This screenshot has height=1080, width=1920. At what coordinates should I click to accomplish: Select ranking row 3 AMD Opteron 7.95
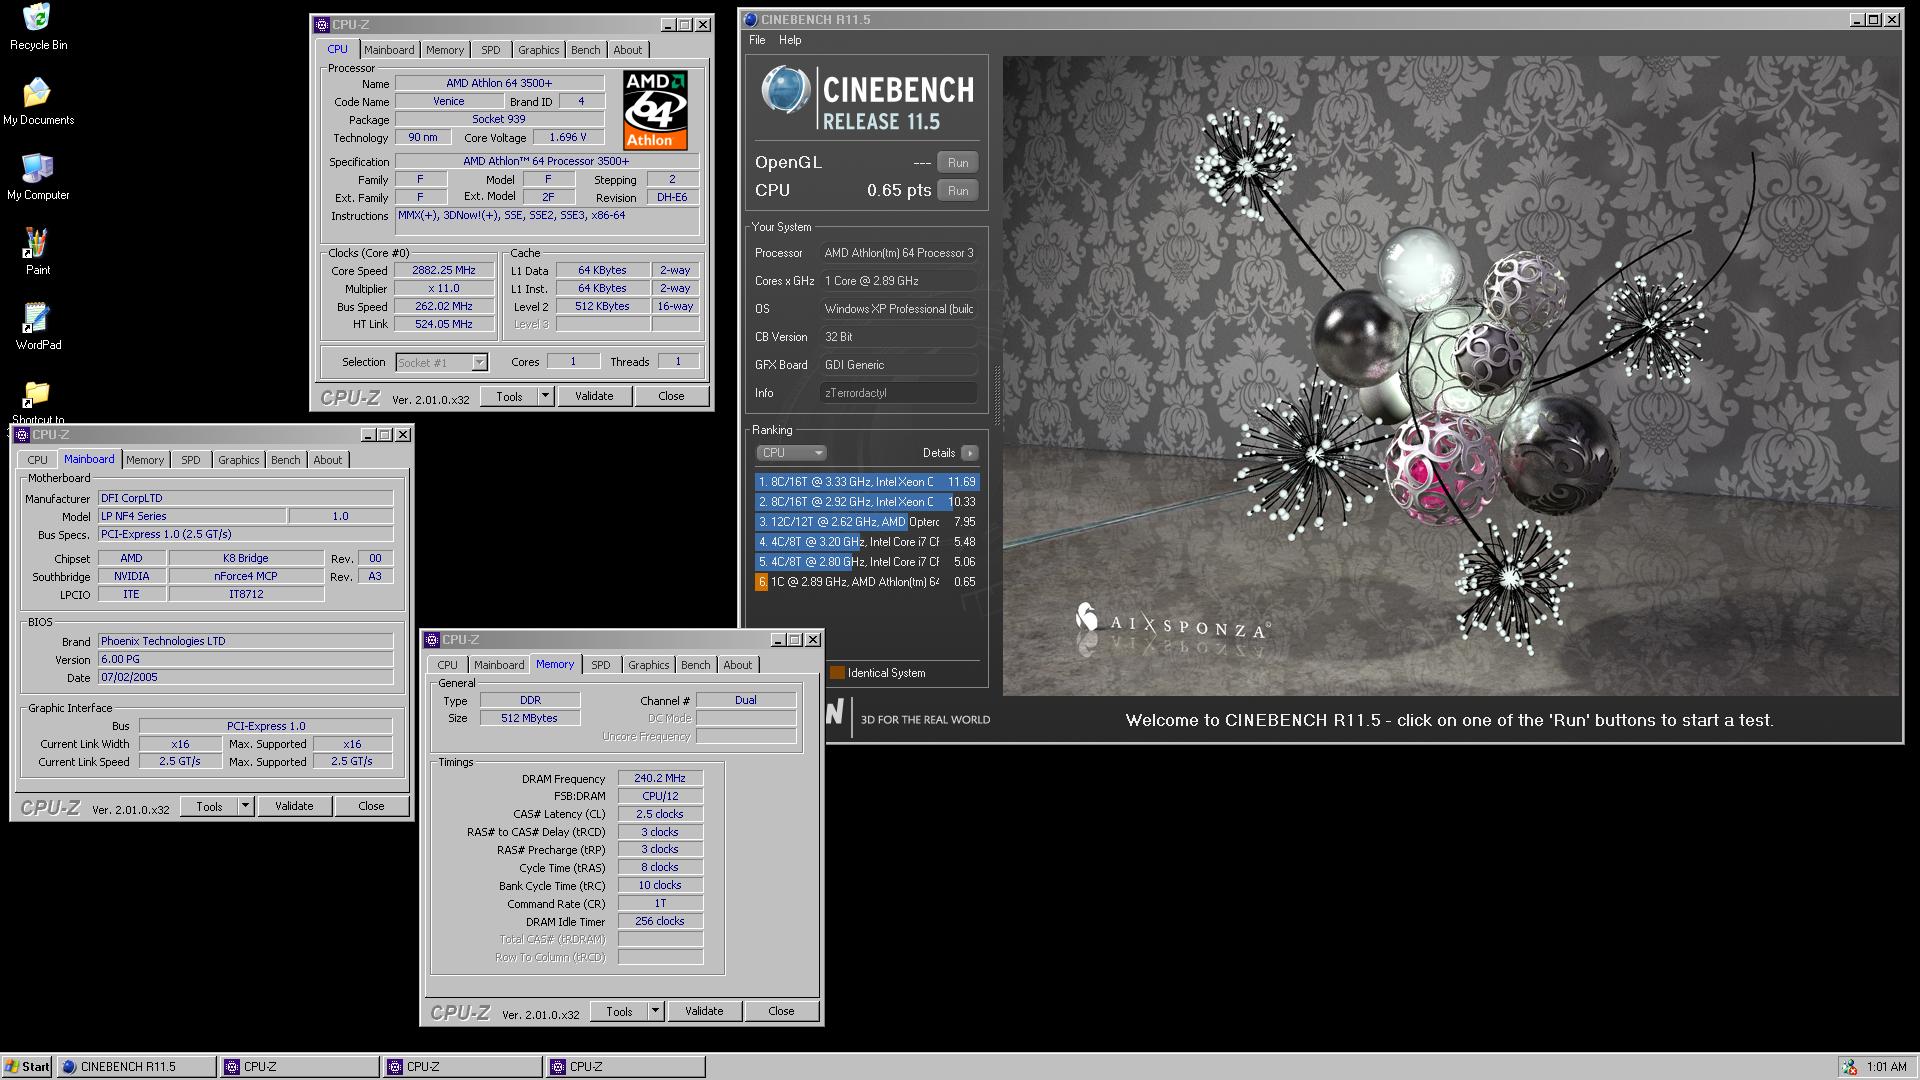[867, 522]
